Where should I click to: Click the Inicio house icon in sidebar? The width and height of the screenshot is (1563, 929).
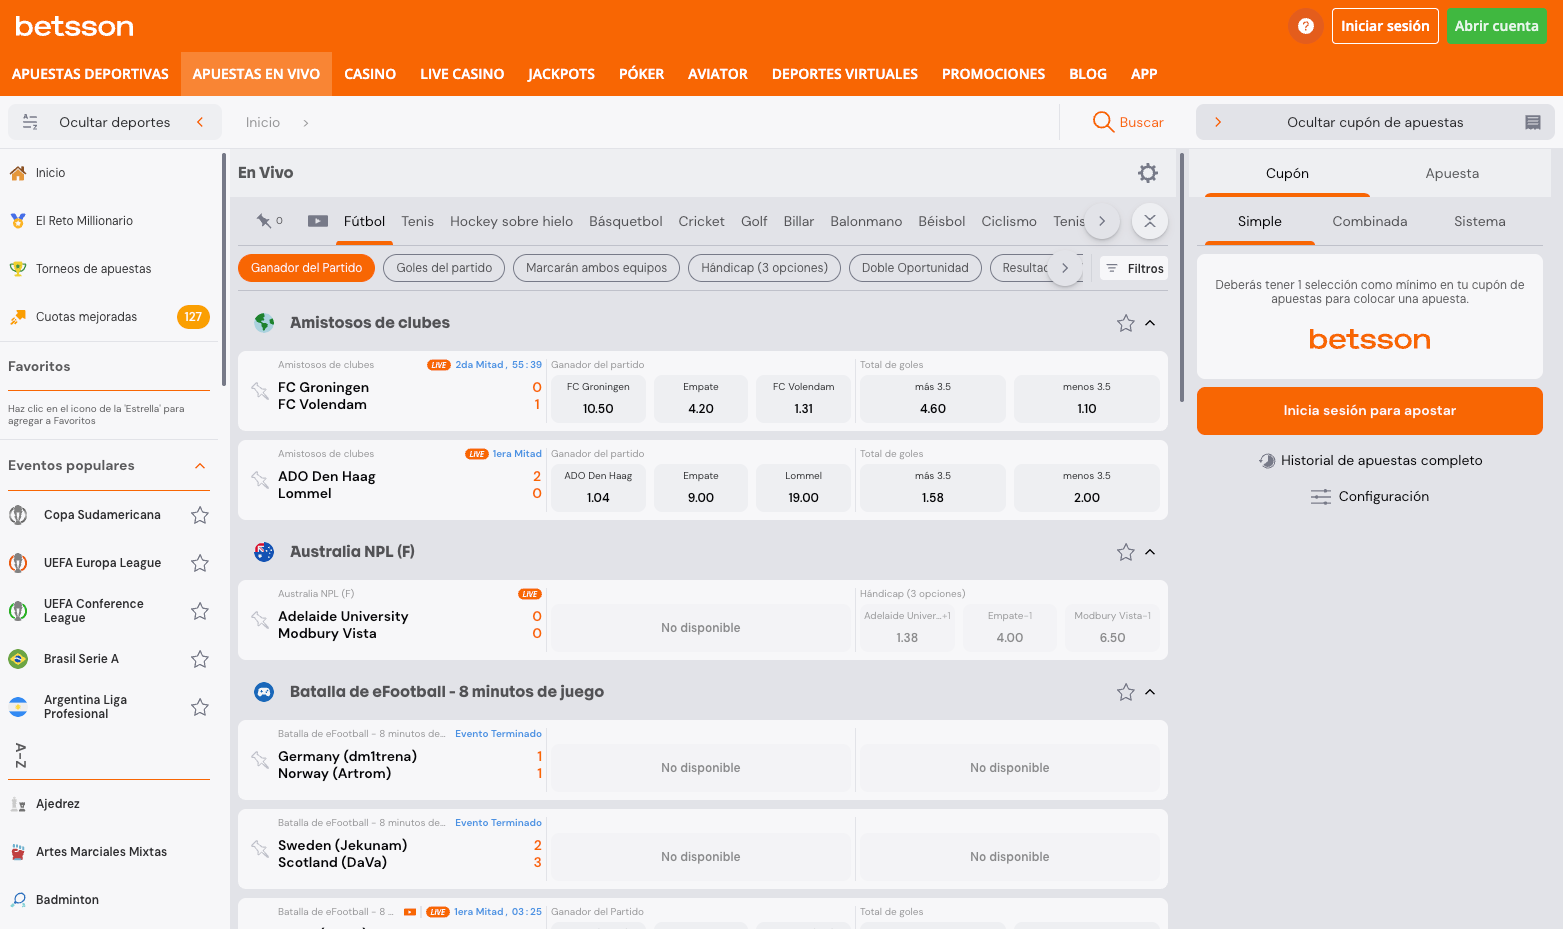tap(18, 173)
